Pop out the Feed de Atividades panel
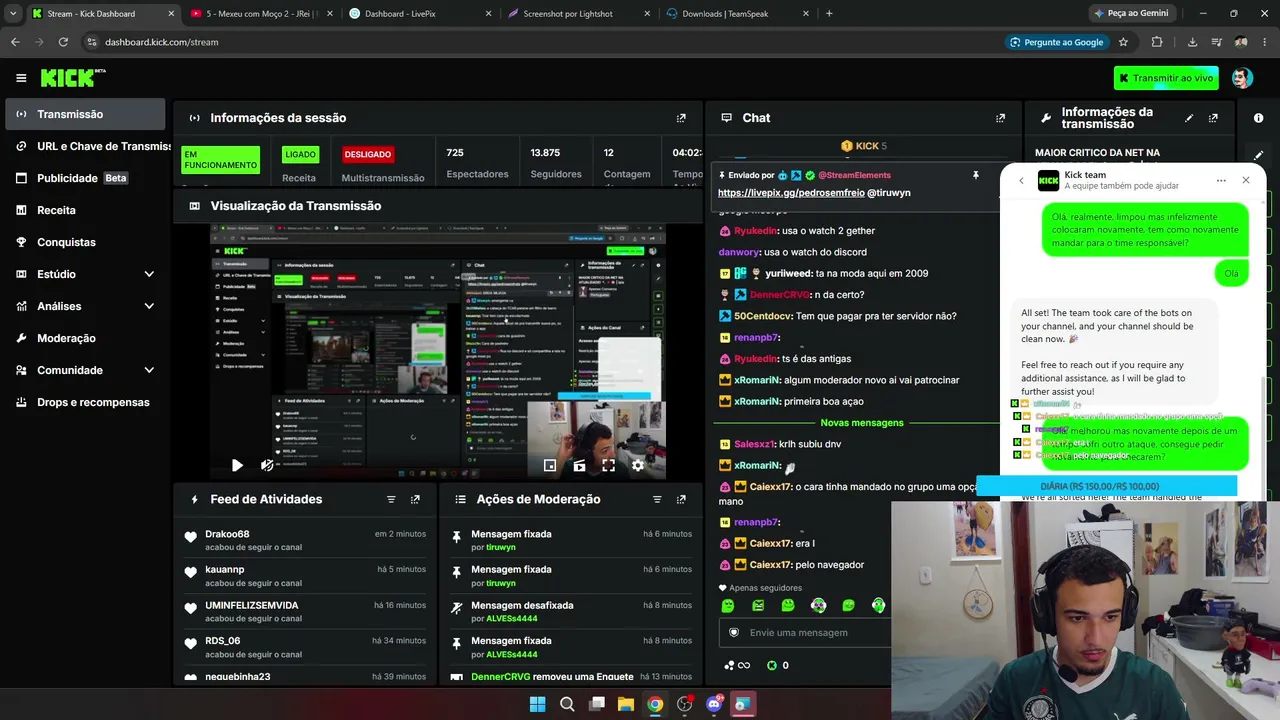The image size is (1280, 720). 415,499
